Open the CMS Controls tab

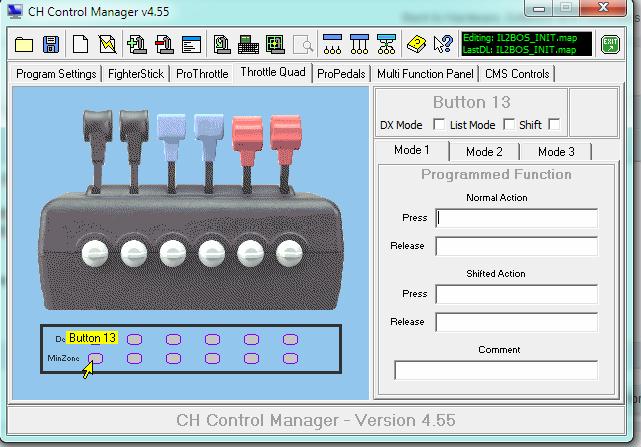(x=517, y=74)
